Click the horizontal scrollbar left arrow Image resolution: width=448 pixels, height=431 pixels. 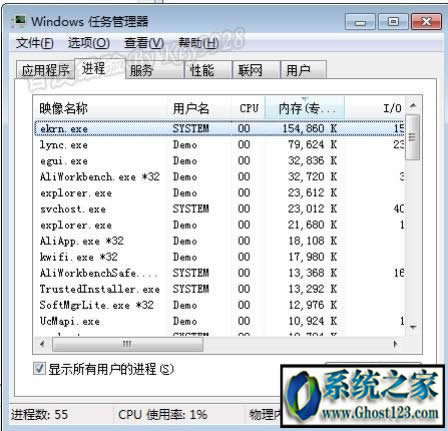[x=42, y=344]
